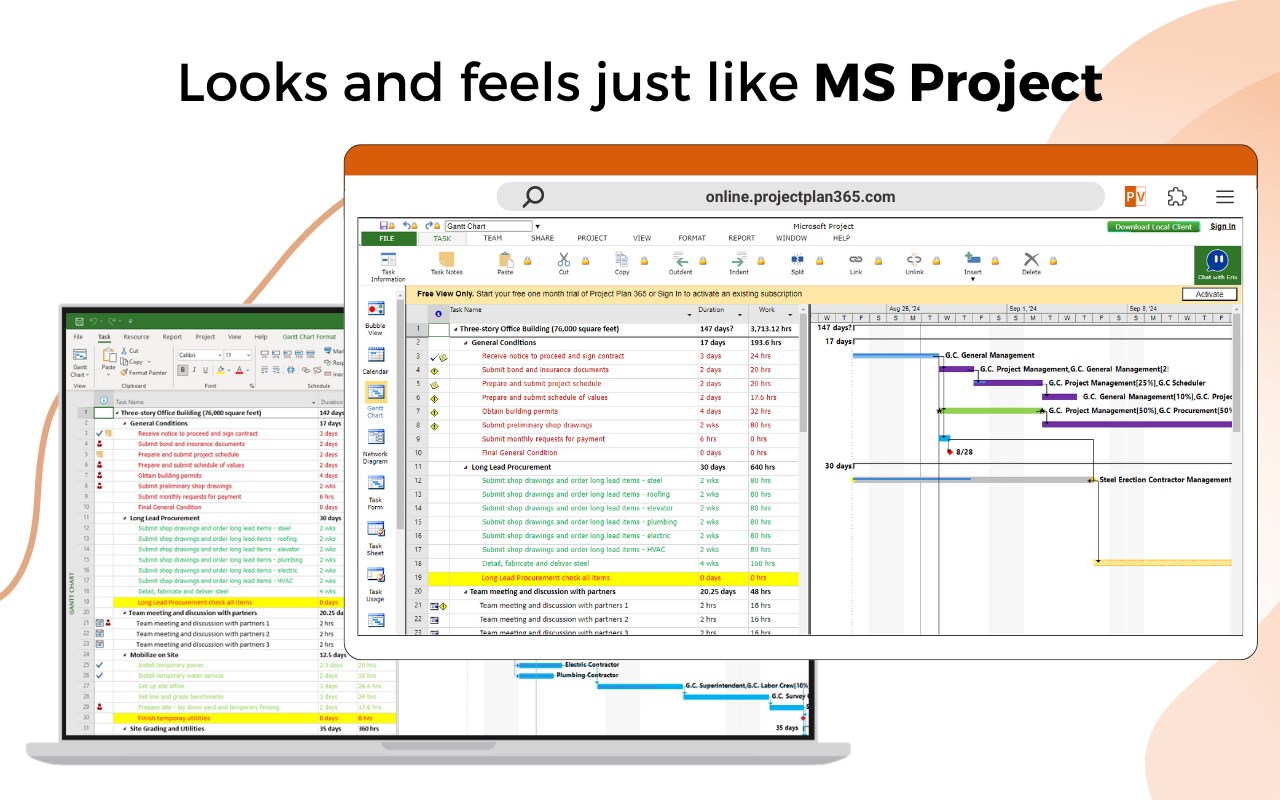Open the HELP tab
The image size is (1280, 800).
click(842, 238)
